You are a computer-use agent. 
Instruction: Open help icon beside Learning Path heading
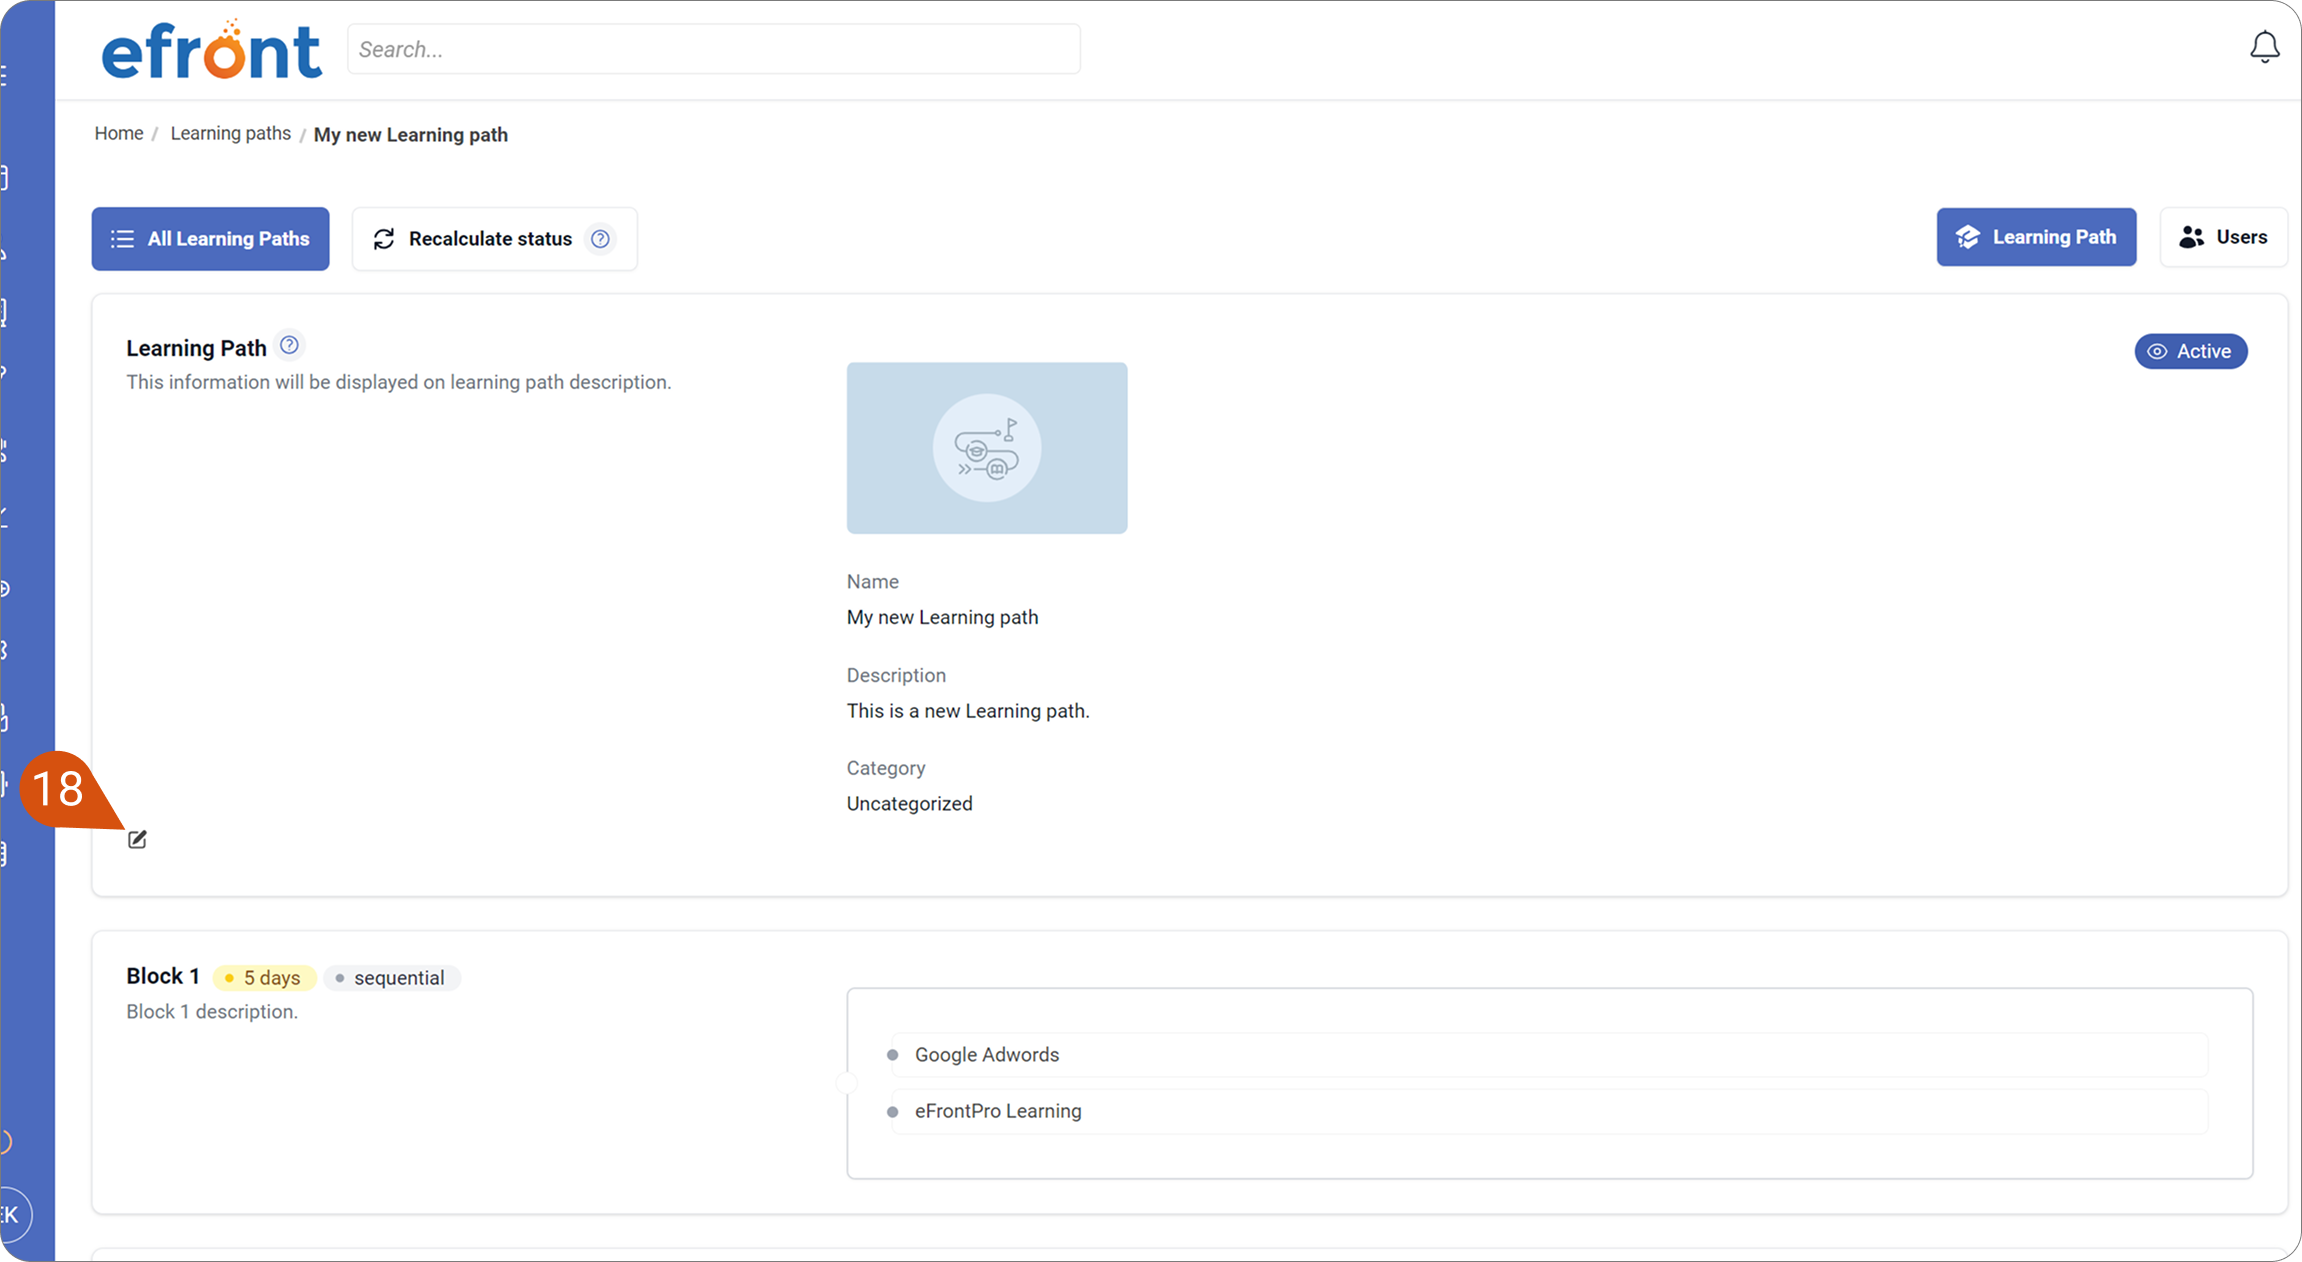coord(289,345)
